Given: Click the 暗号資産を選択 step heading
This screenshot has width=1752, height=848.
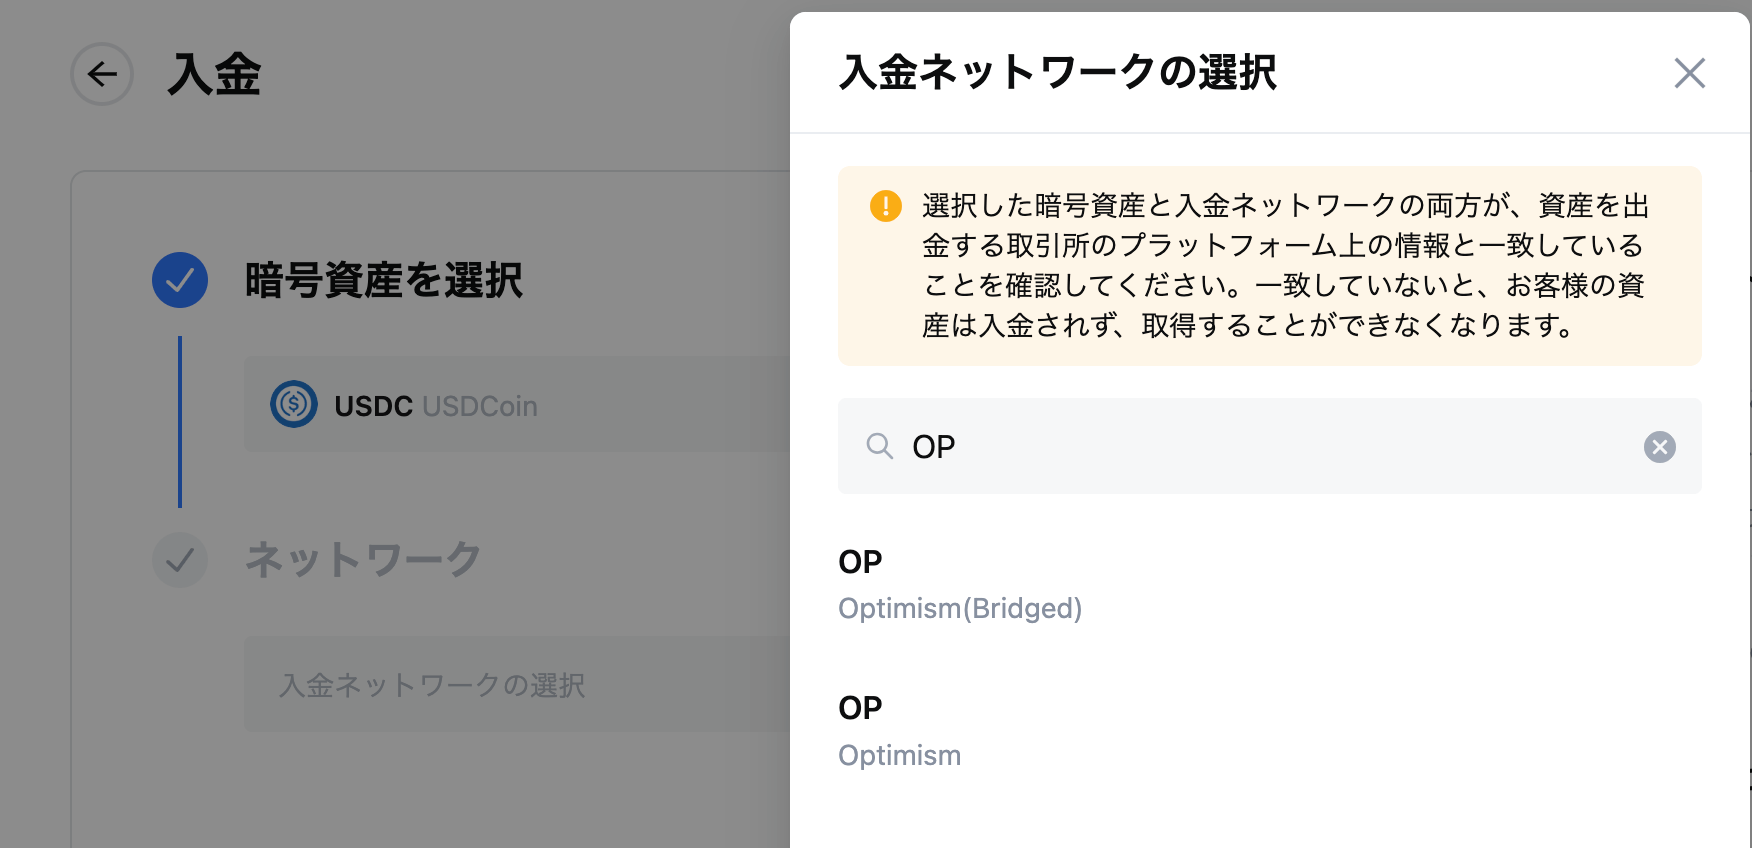Looking at the screenshot, I should (384, 281).
